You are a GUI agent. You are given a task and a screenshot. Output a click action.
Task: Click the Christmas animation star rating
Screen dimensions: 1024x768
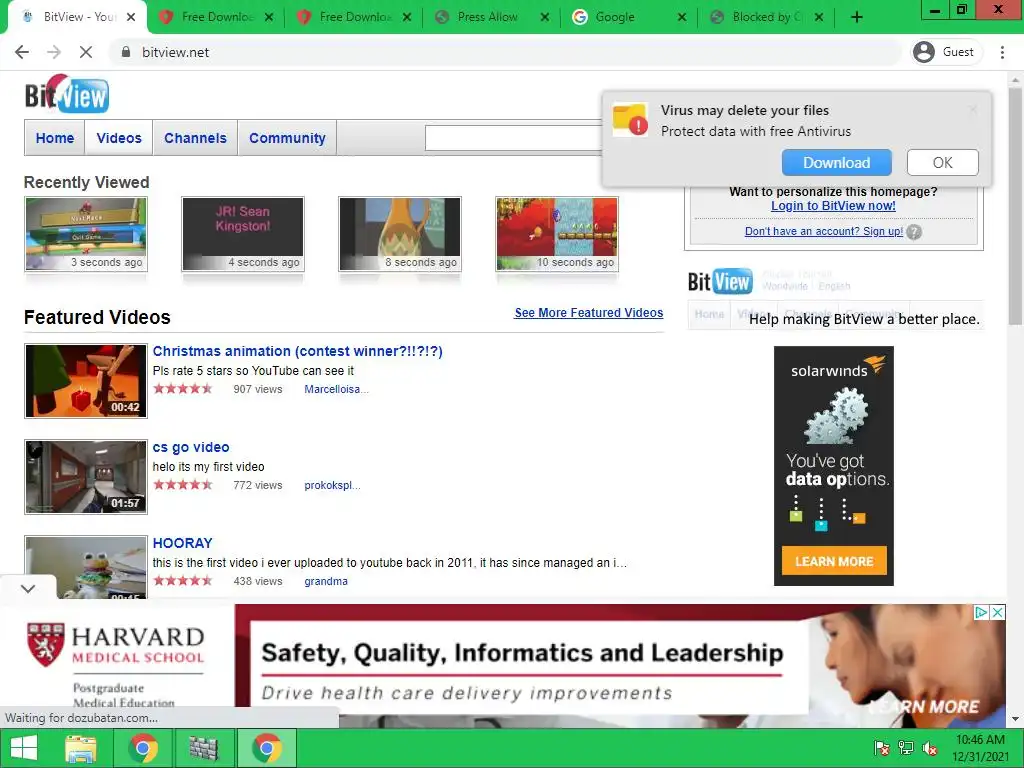[183, 389]
